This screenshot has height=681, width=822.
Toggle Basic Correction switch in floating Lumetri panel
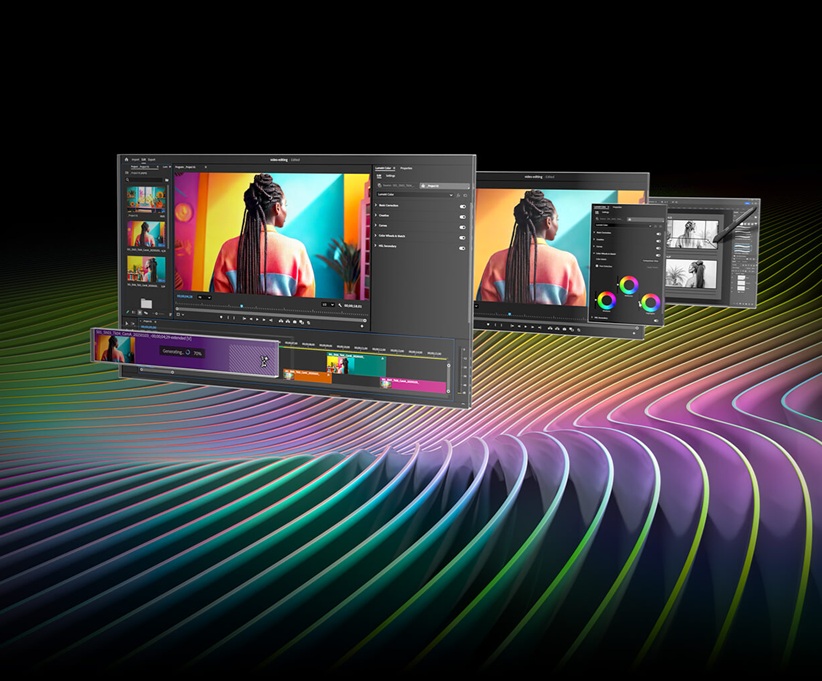[658, 234]
